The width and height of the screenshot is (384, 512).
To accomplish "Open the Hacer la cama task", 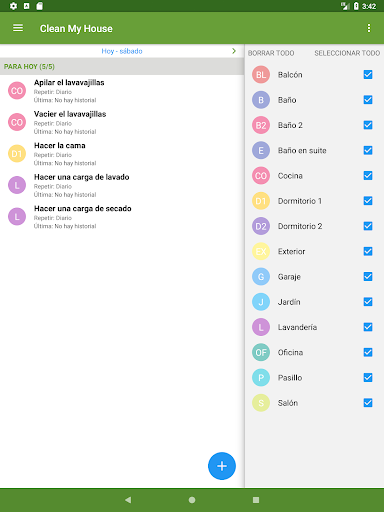I will [122, 154].
